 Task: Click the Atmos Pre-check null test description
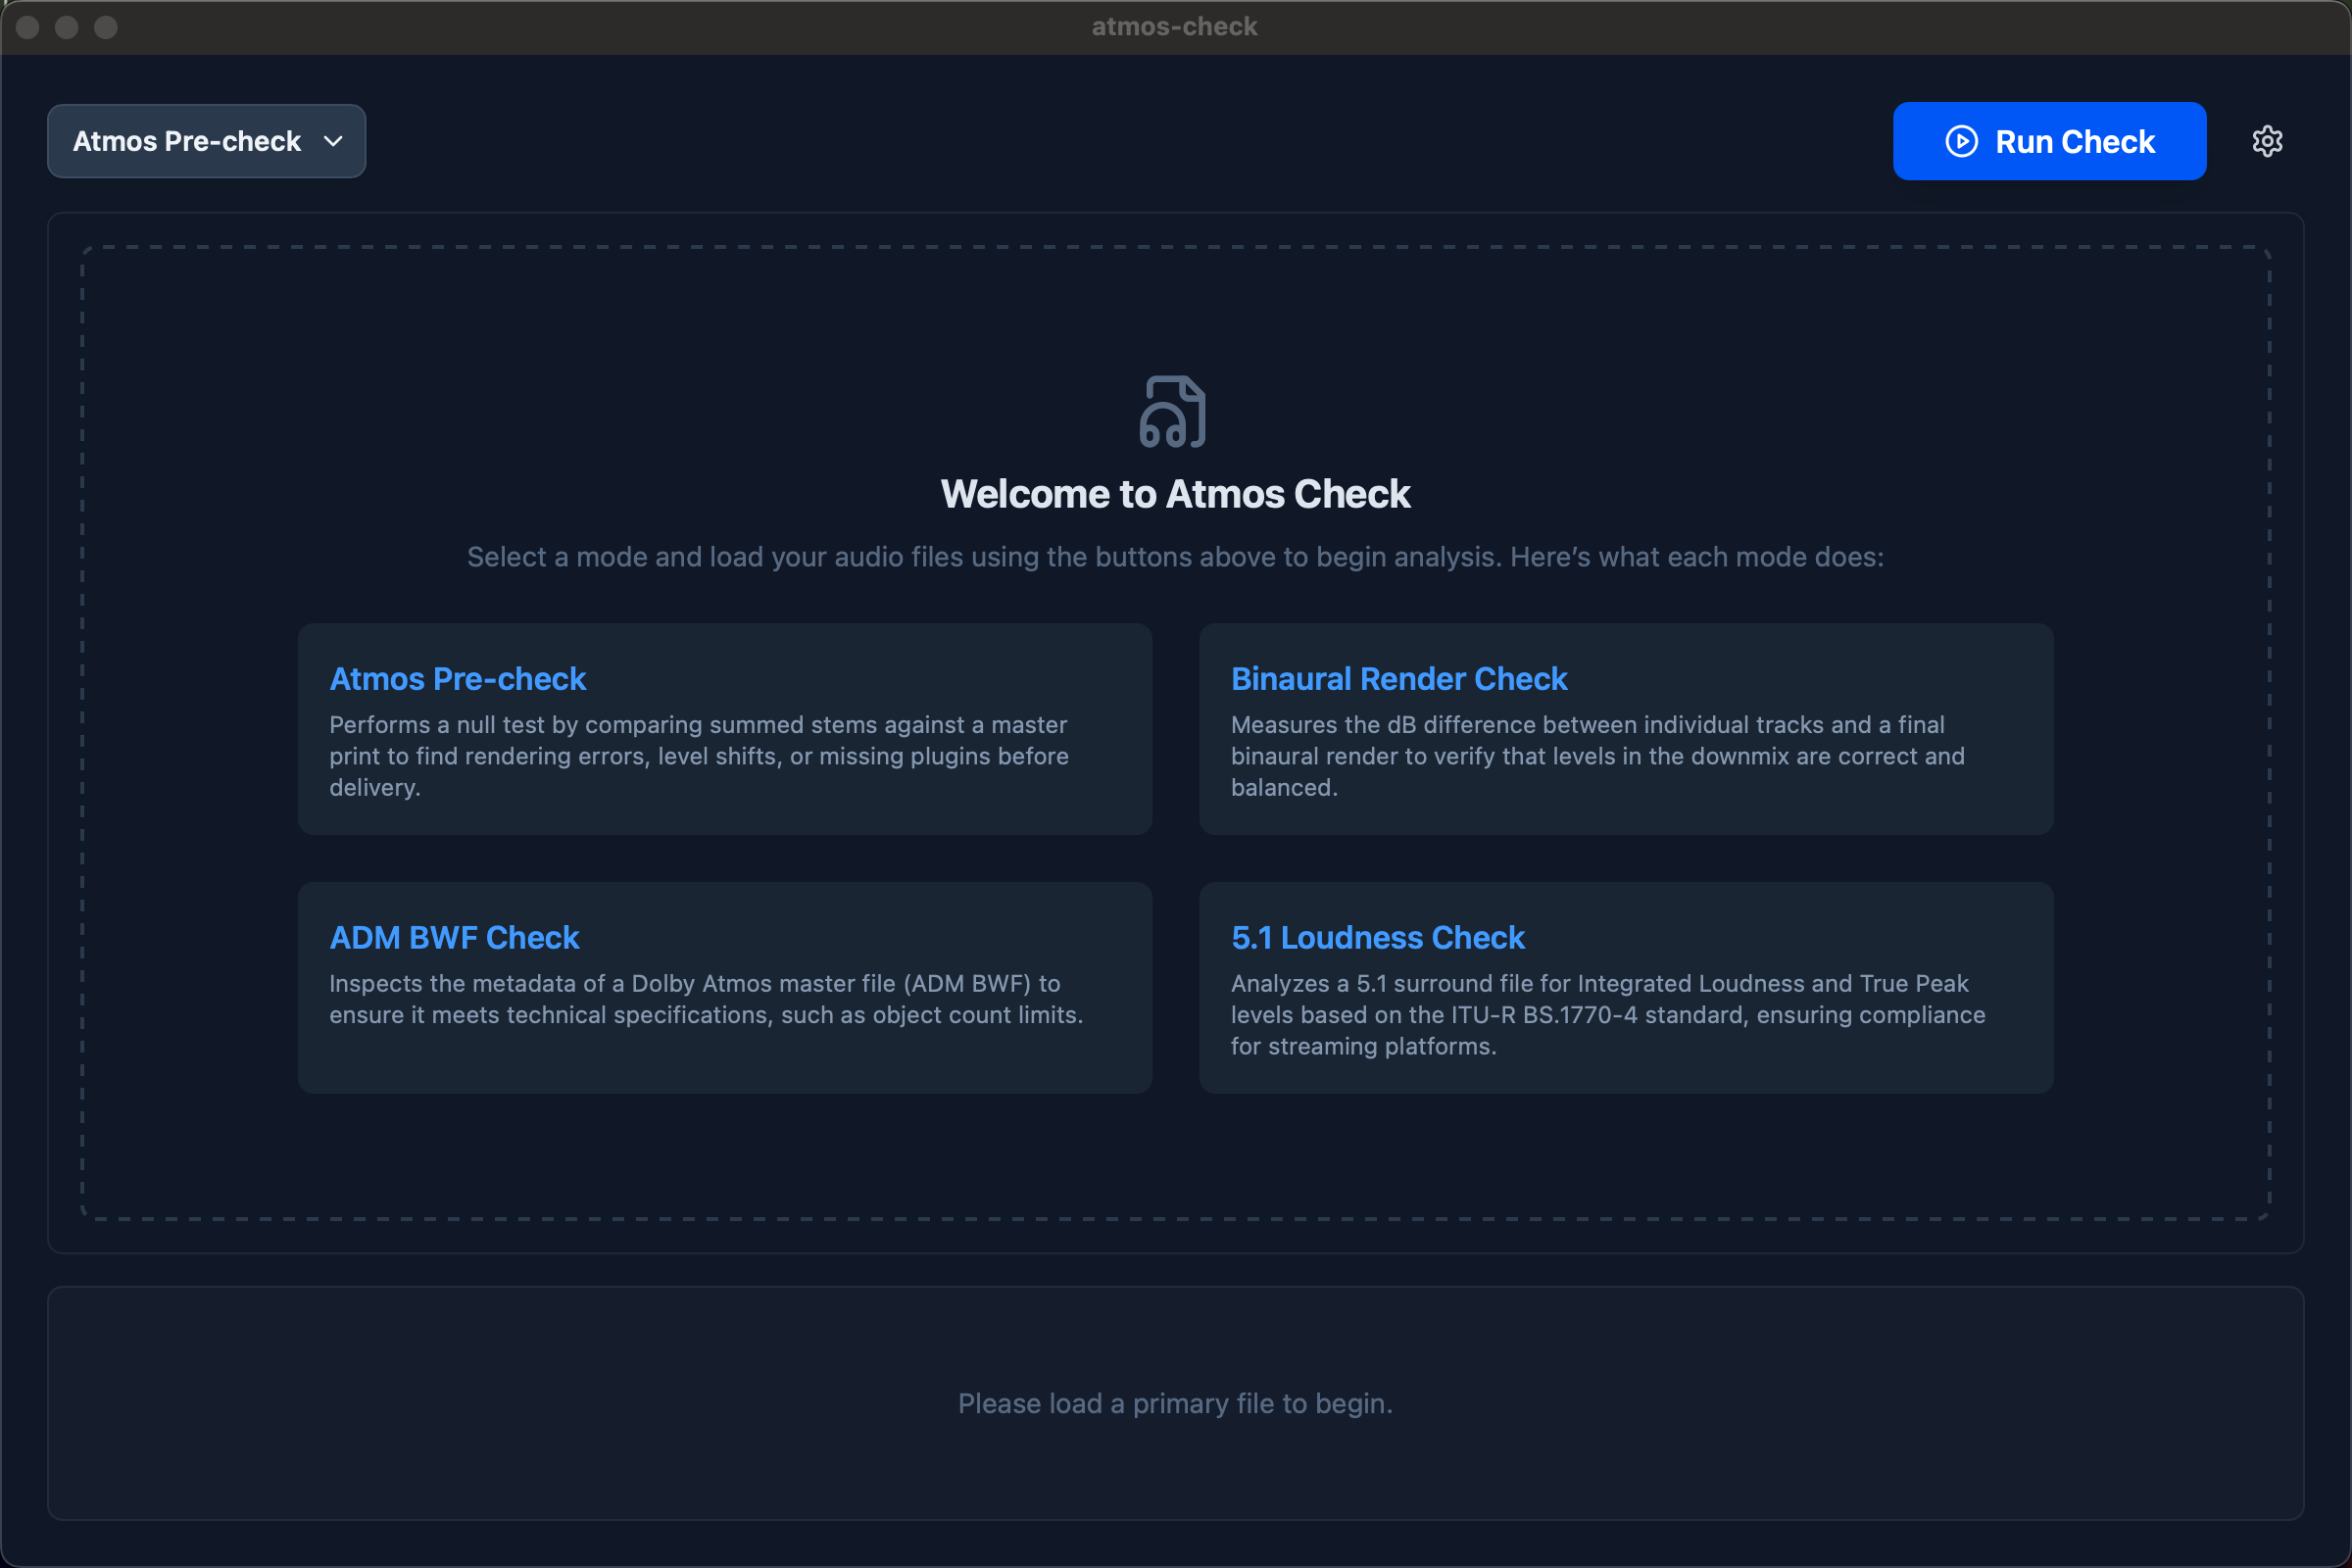click(699, 756)
